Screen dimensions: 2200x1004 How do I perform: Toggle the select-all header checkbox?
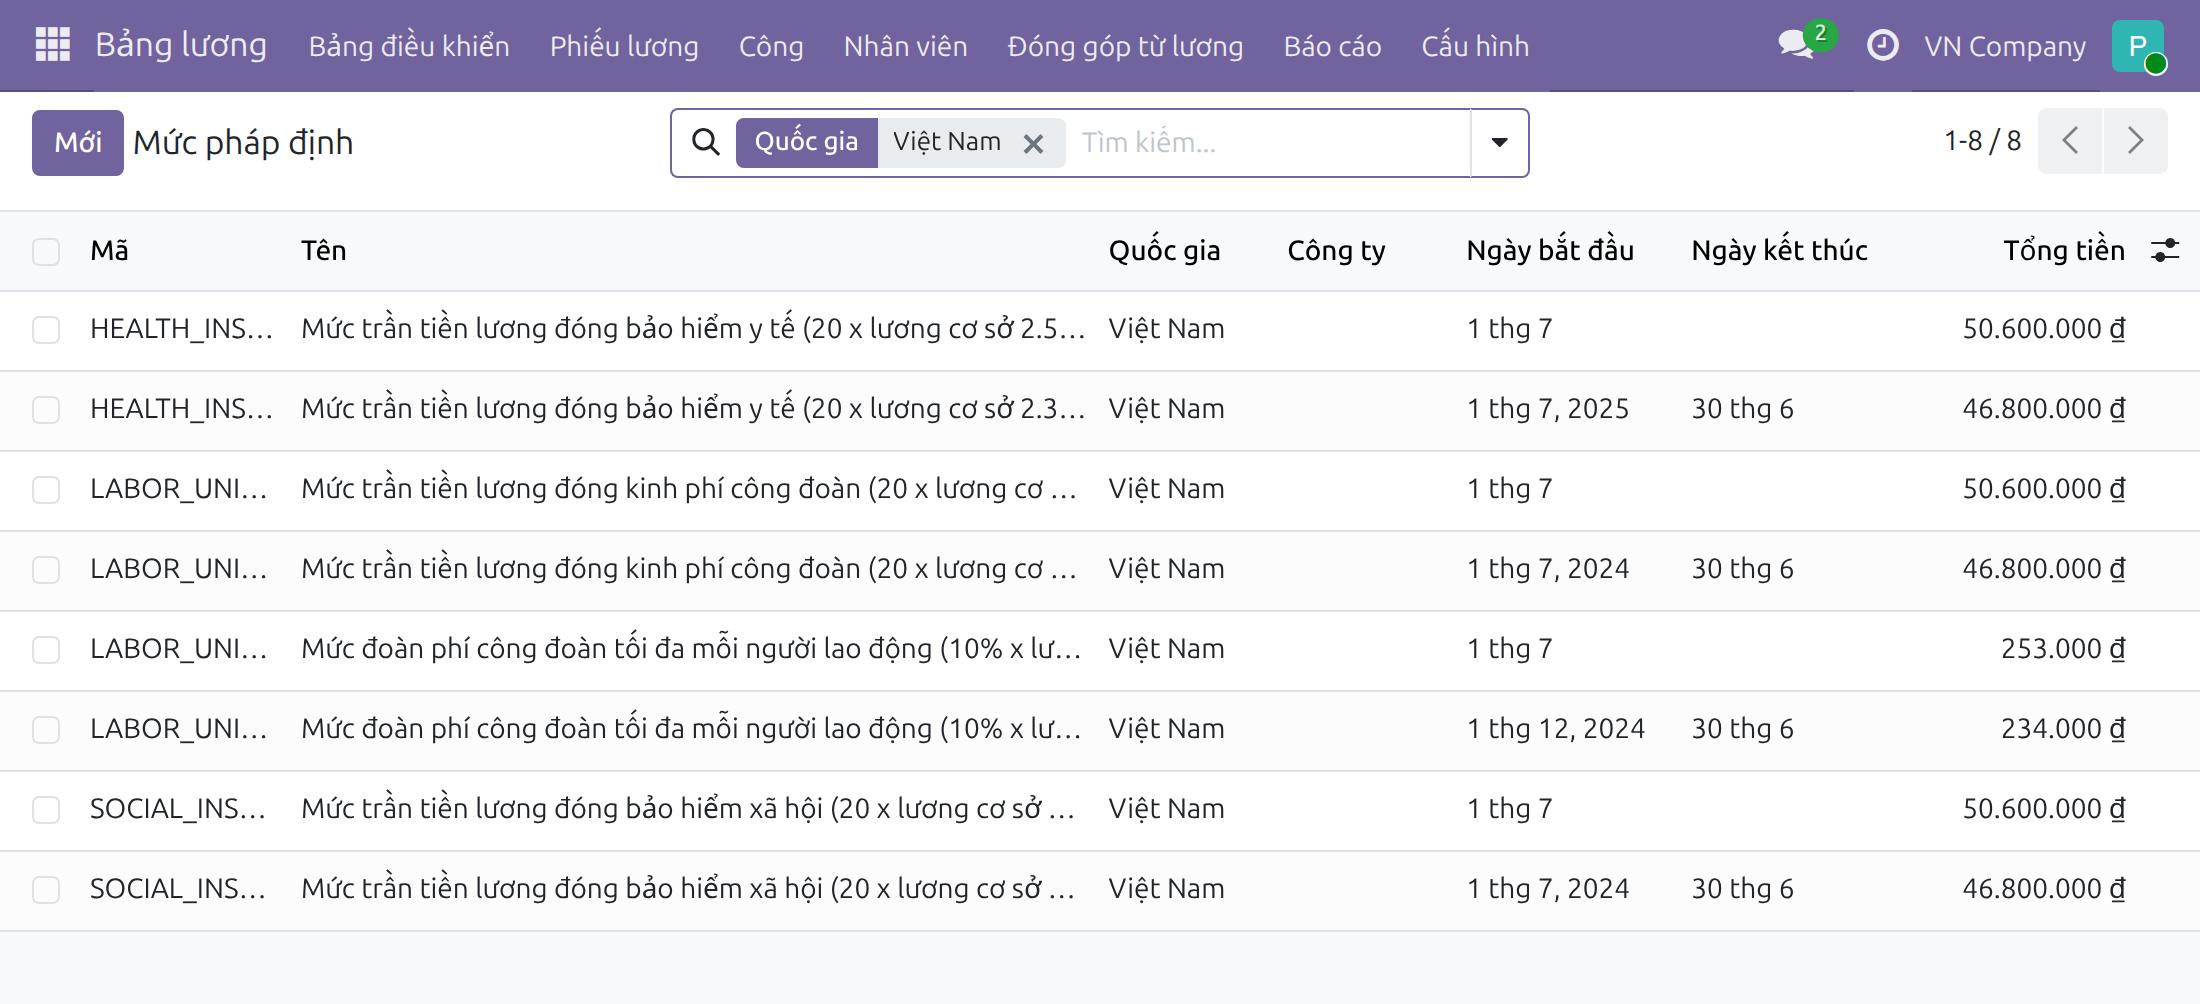pyautogui.click(x=46, y=251)
